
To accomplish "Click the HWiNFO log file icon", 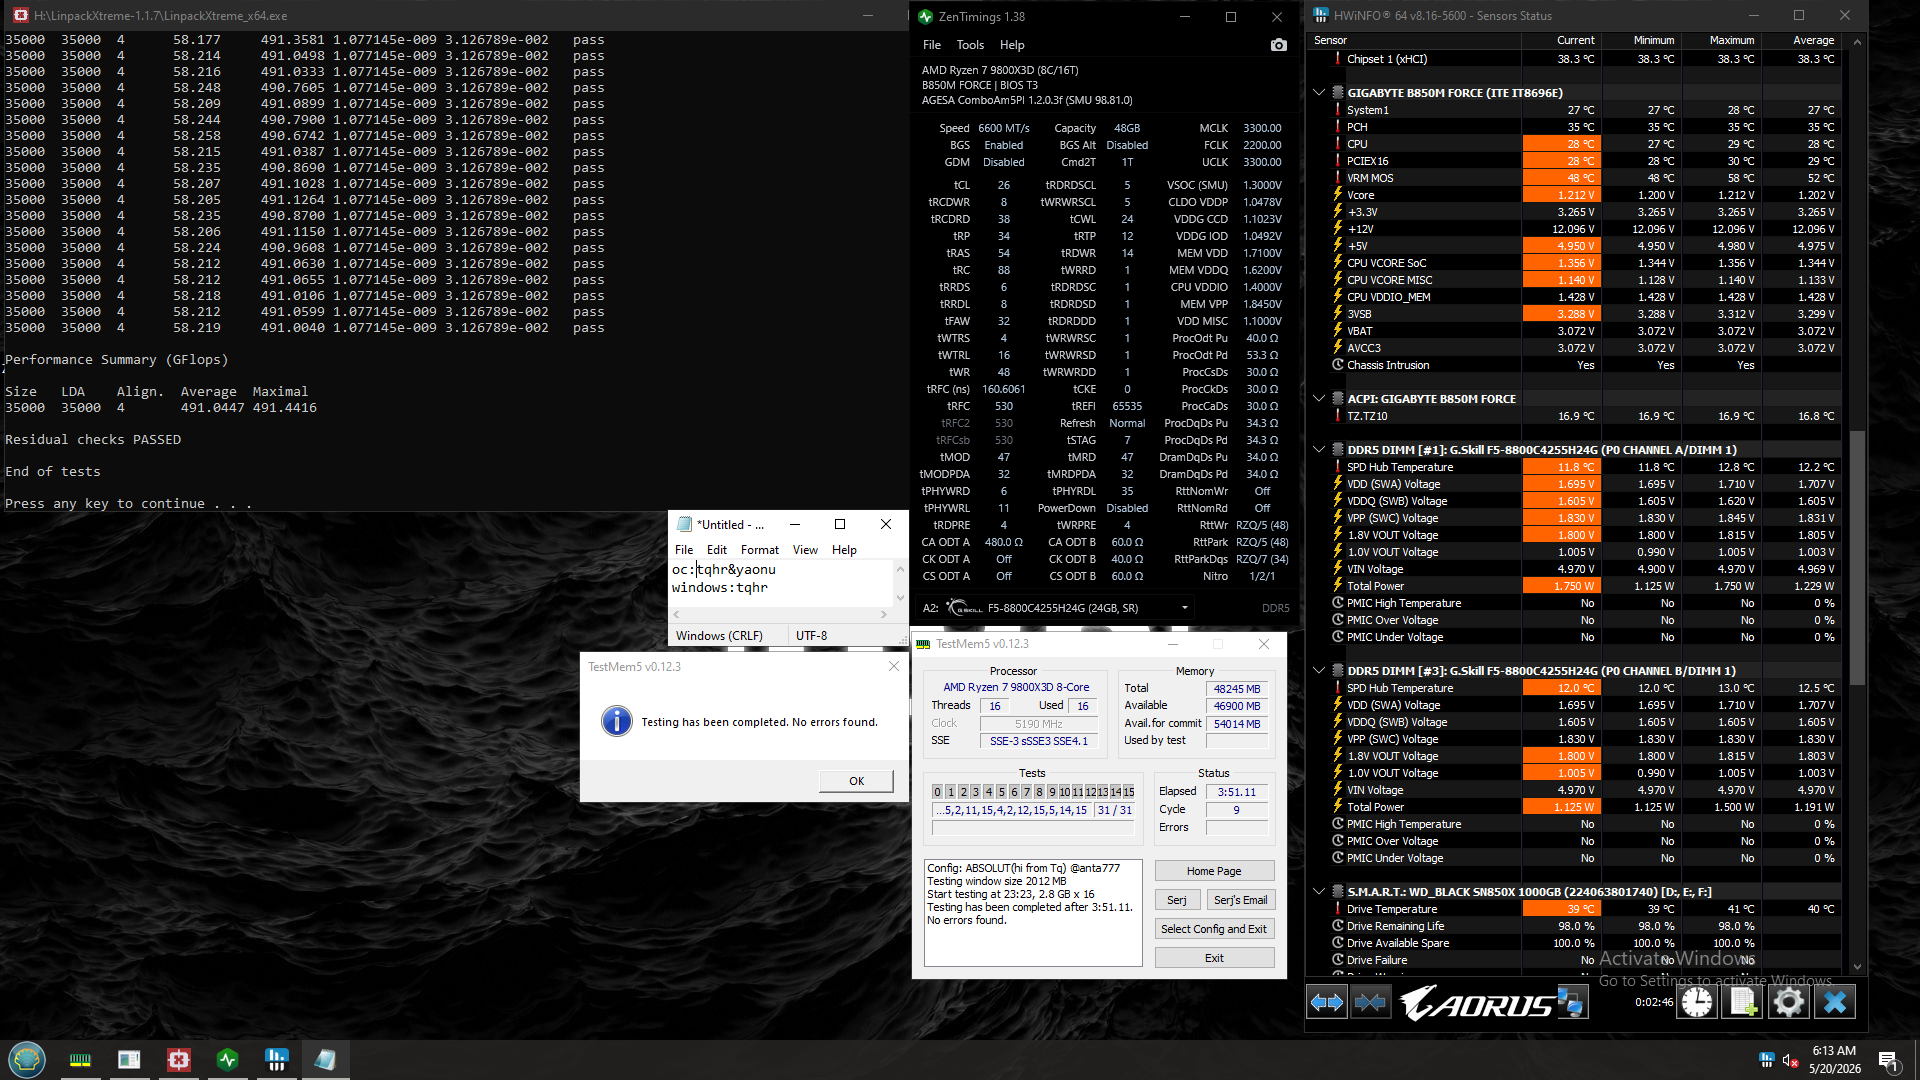I will point(1743,1002).
